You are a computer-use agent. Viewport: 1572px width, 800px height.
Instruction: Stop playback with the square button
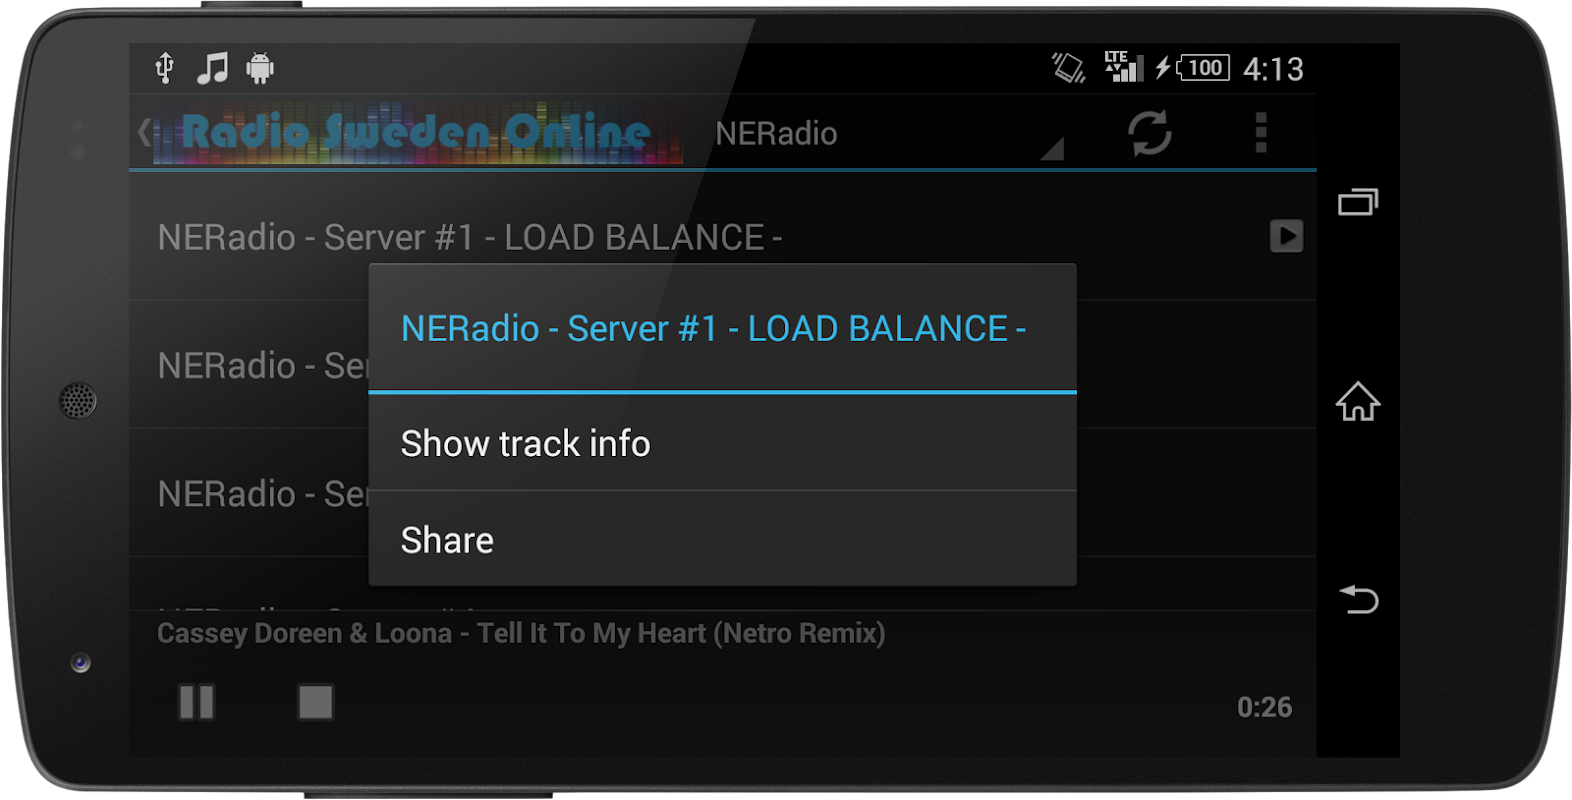(x=316, y=702)
